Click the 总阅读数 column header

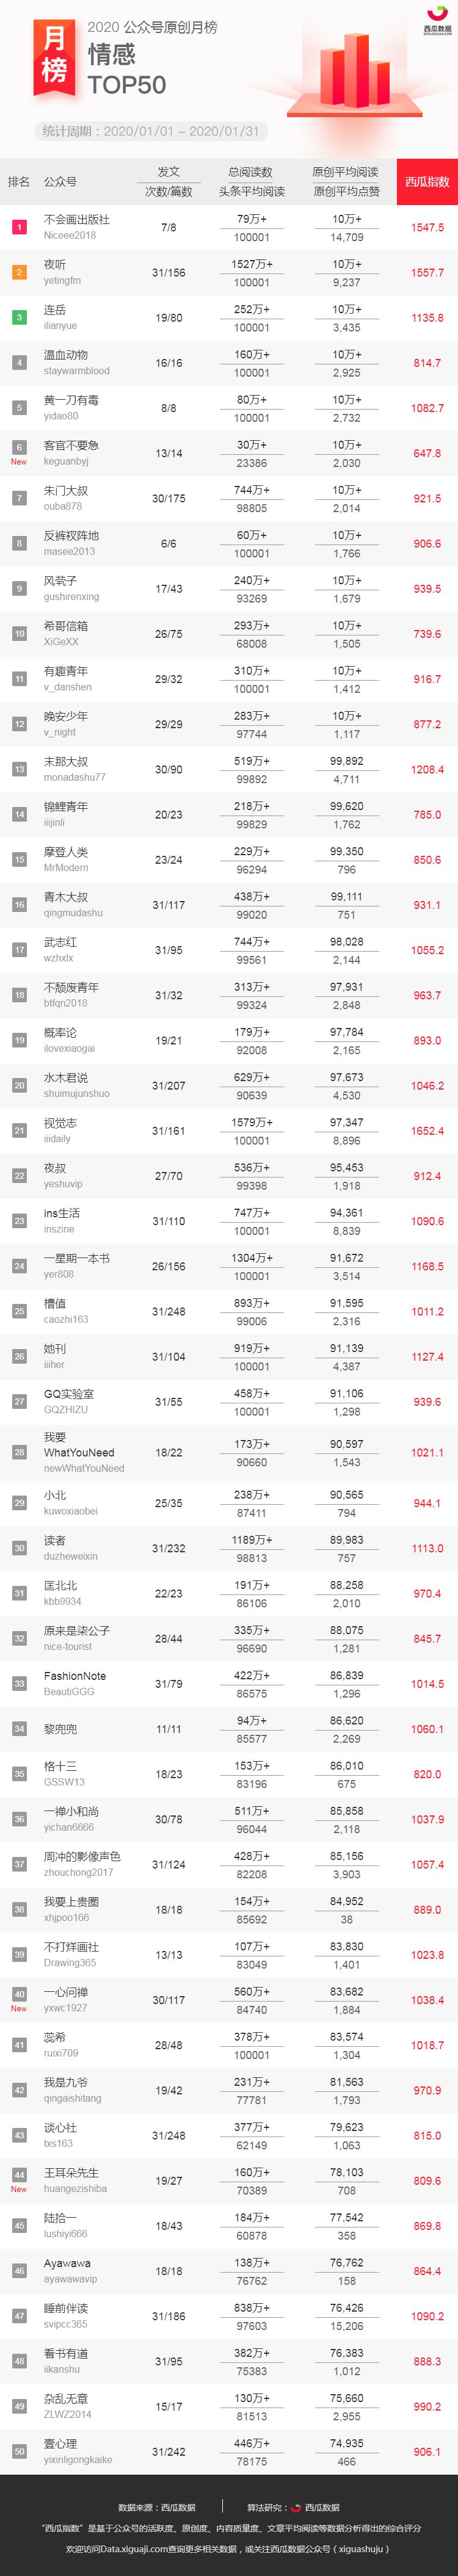tap(251, 172)
